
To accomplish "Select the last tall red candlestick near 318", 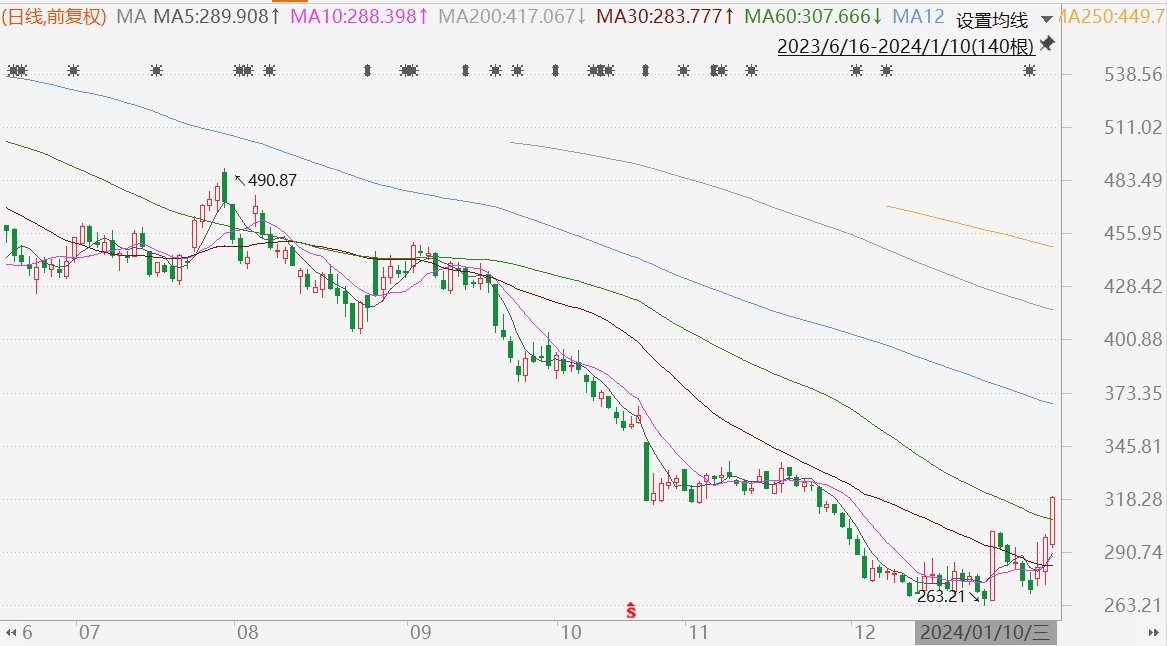I will pyautogui.click(x=1052, y=521).
